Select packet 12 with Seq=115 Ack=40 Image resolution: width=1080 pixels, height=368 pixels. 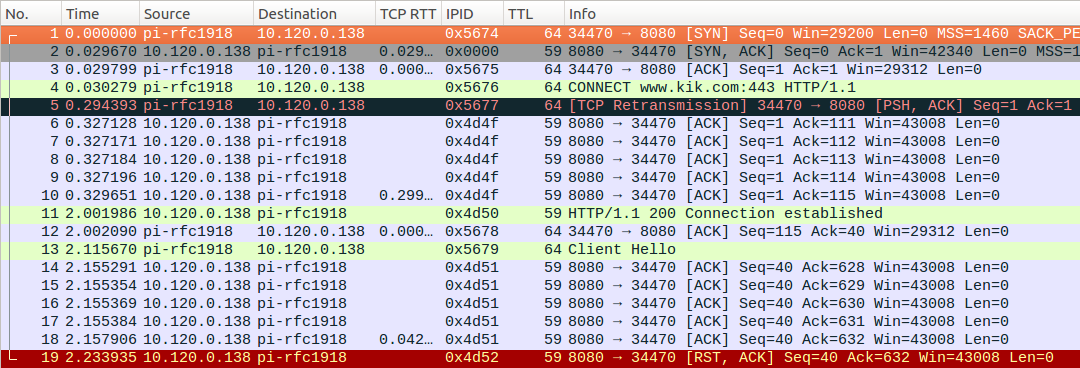540,231
